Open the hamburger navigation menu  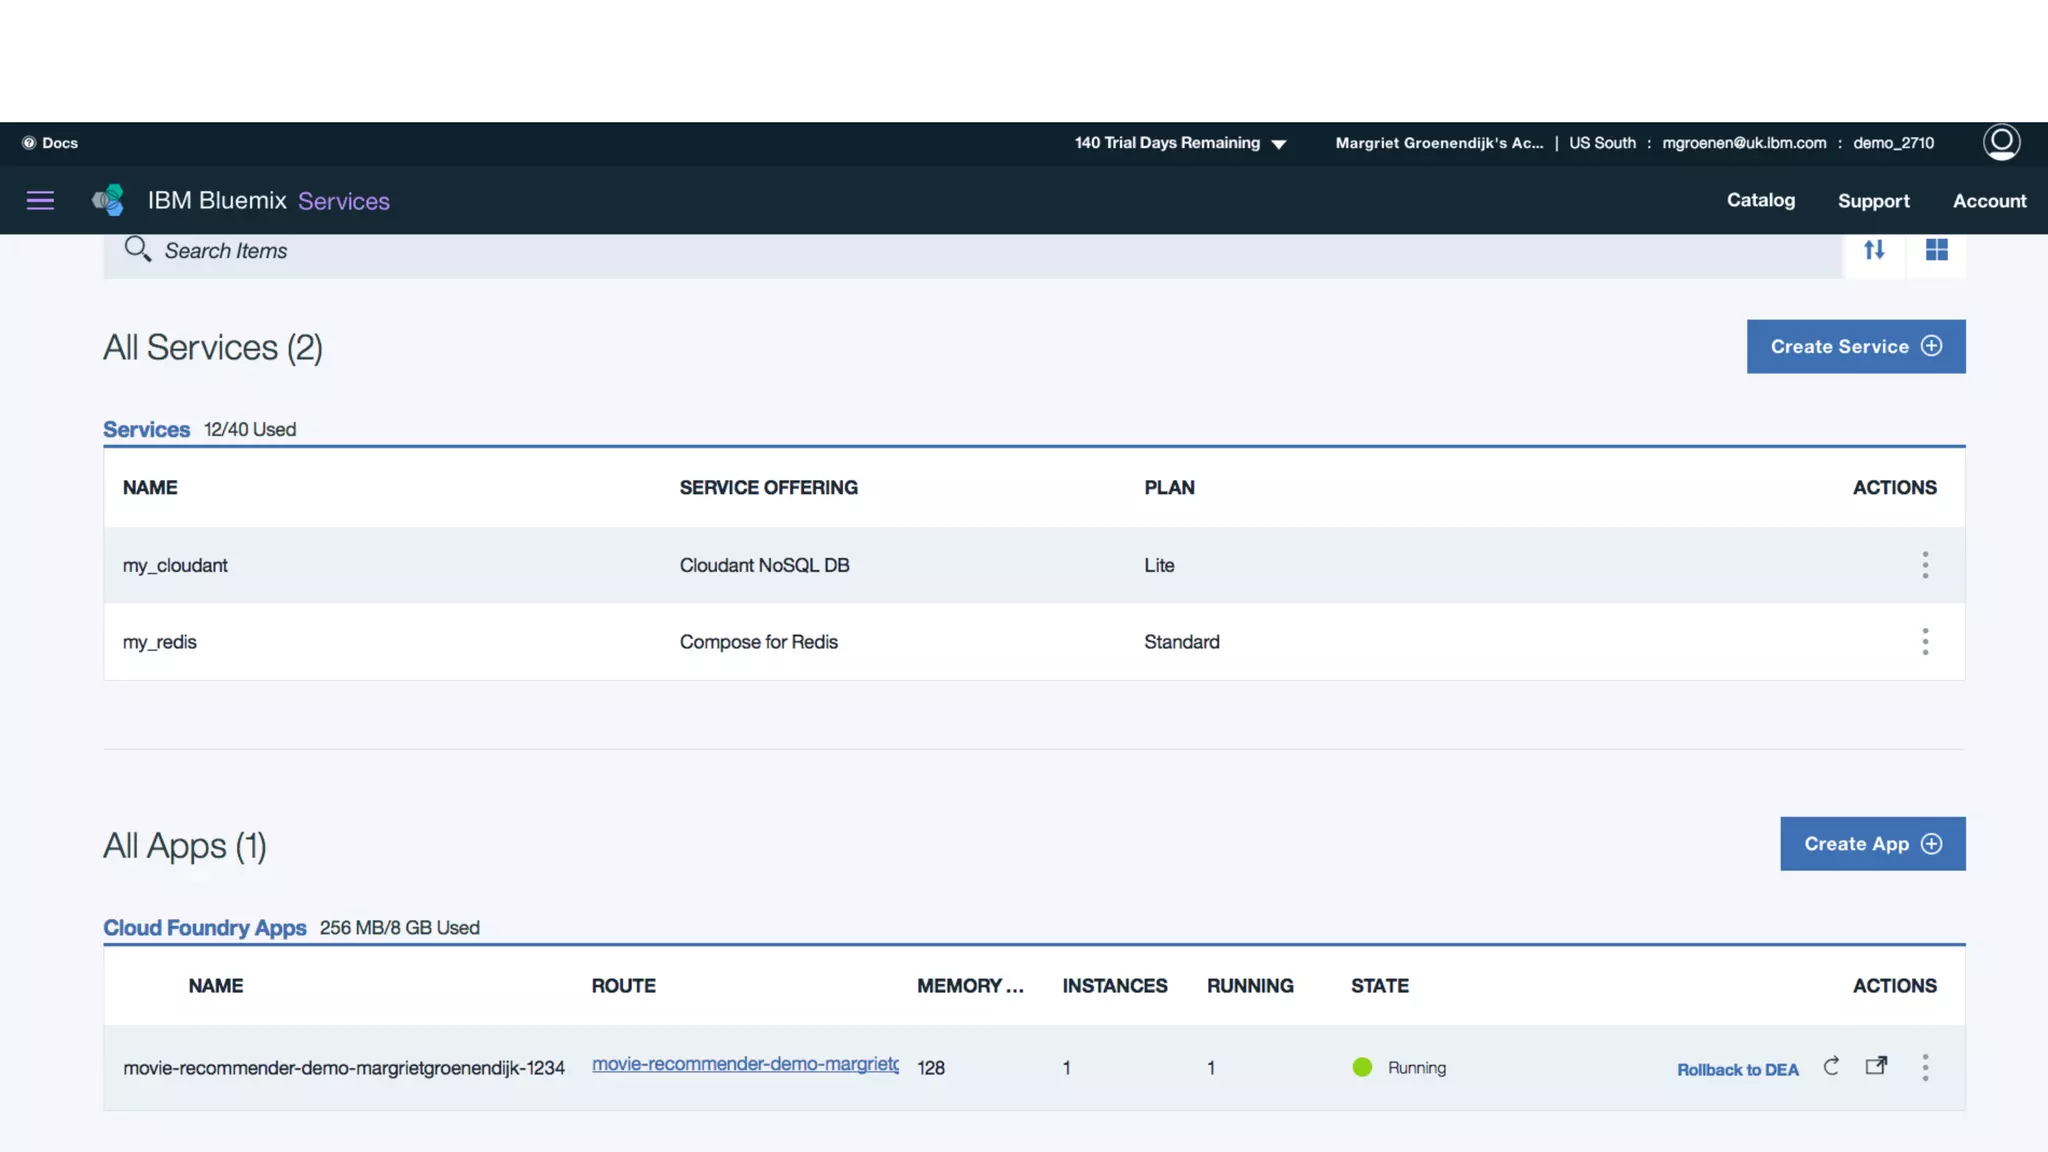click(40, 201)
